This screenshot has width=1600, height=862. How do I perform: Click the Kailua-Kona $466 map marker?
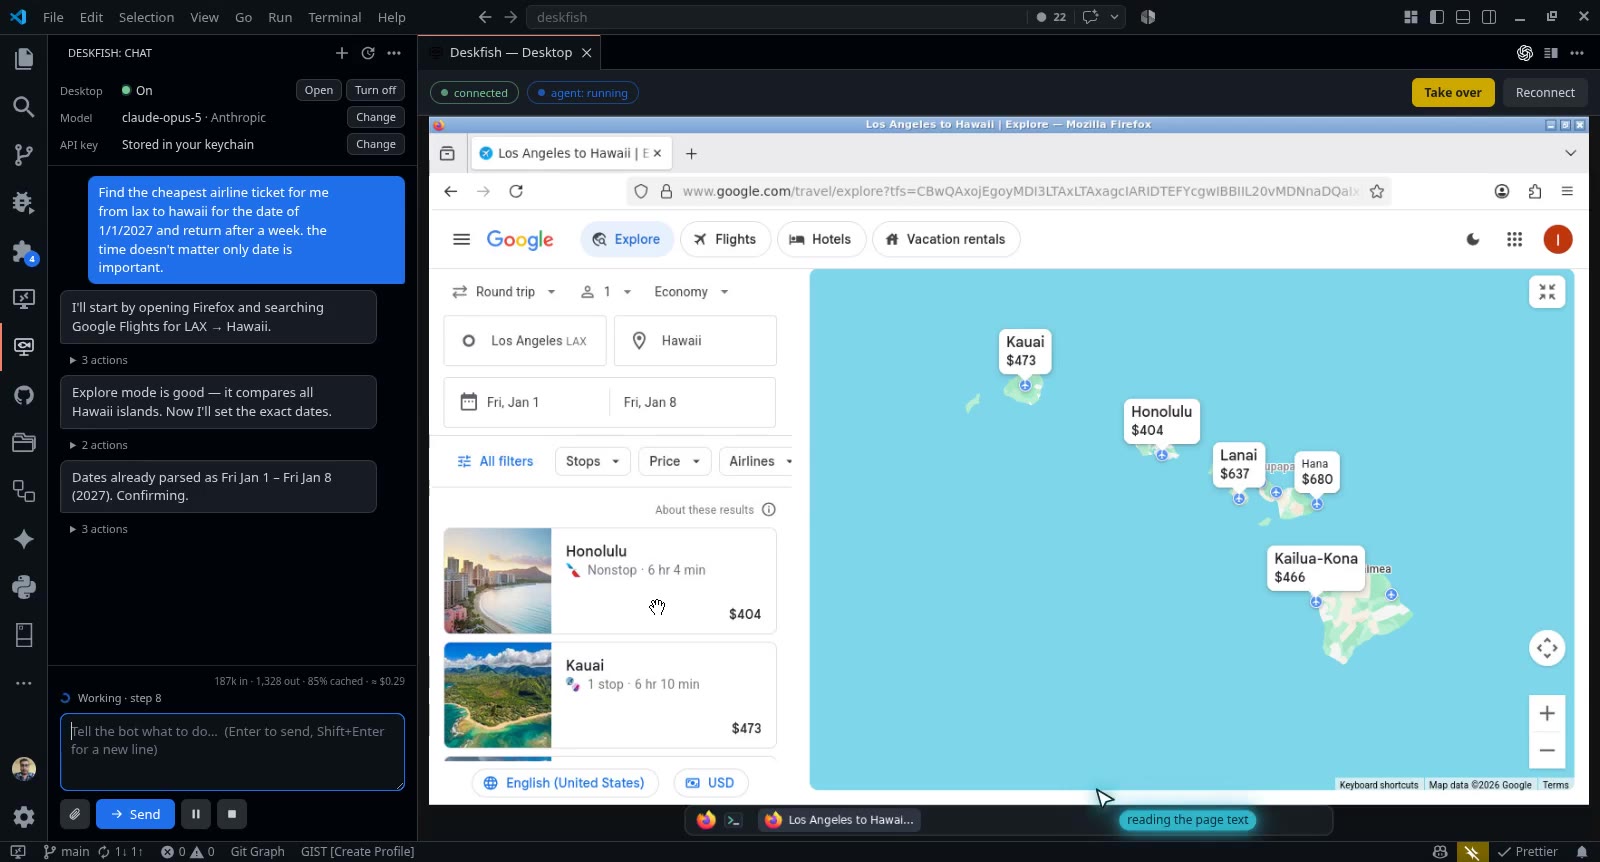point(1315,567)
